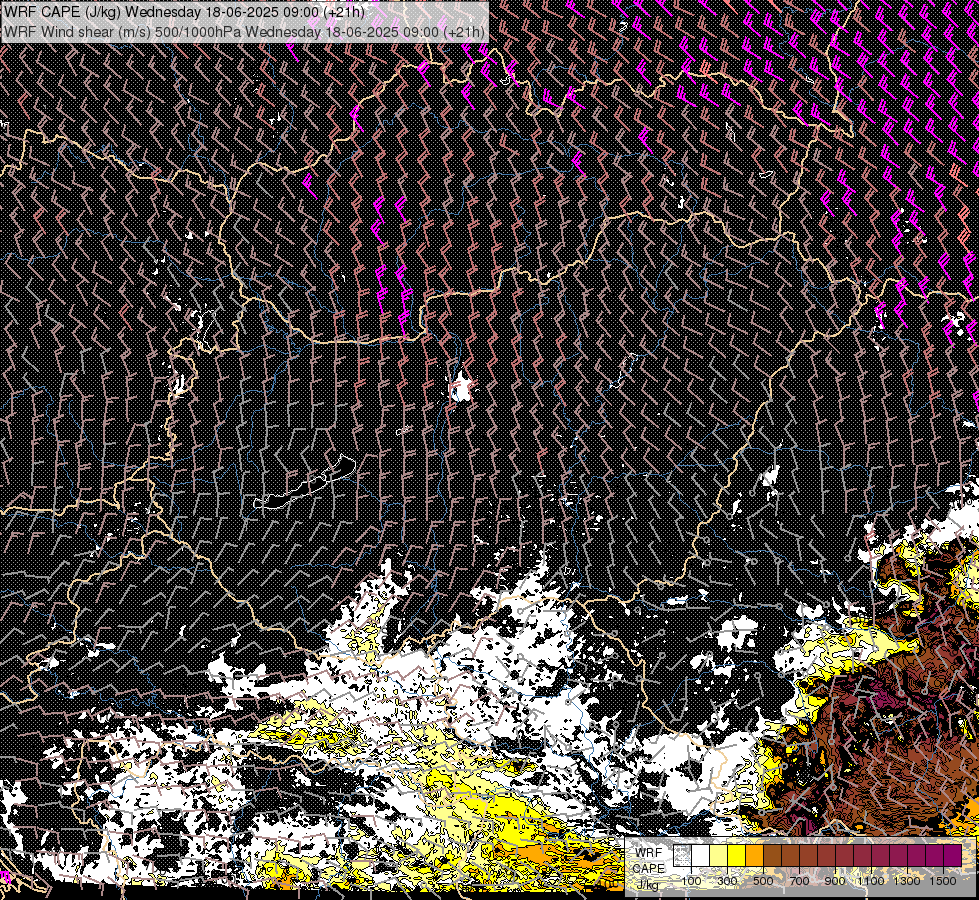Select the white swatch in the CAPE legend

click(701, 855)
